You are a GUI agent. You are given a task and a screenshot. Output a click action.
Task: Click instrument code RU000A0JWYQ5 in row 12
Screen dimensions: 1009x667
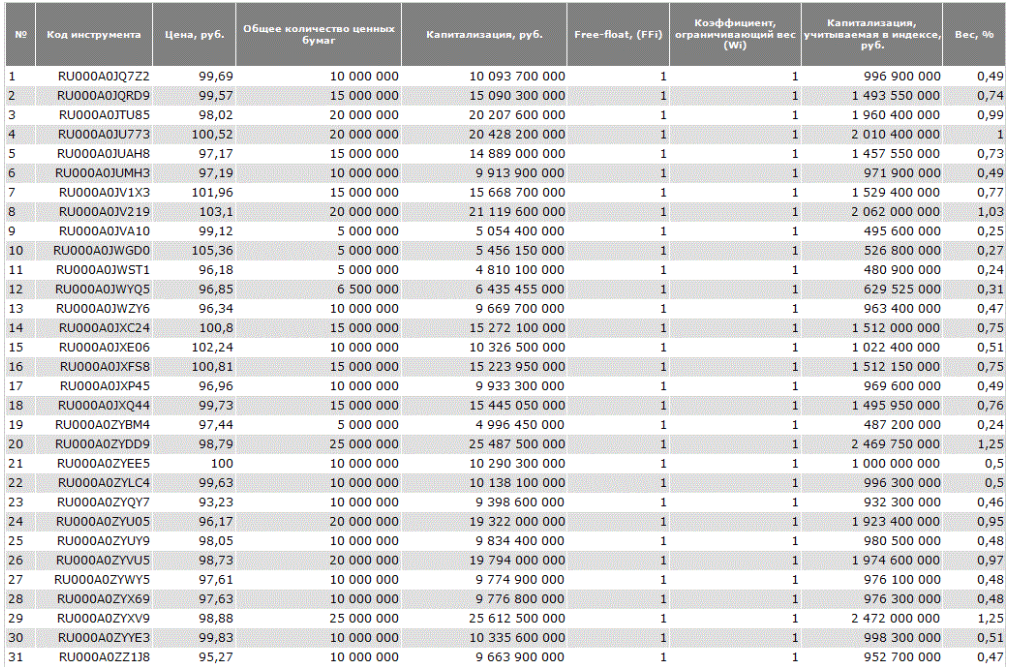pyautogui.click(x=102, y=289)
